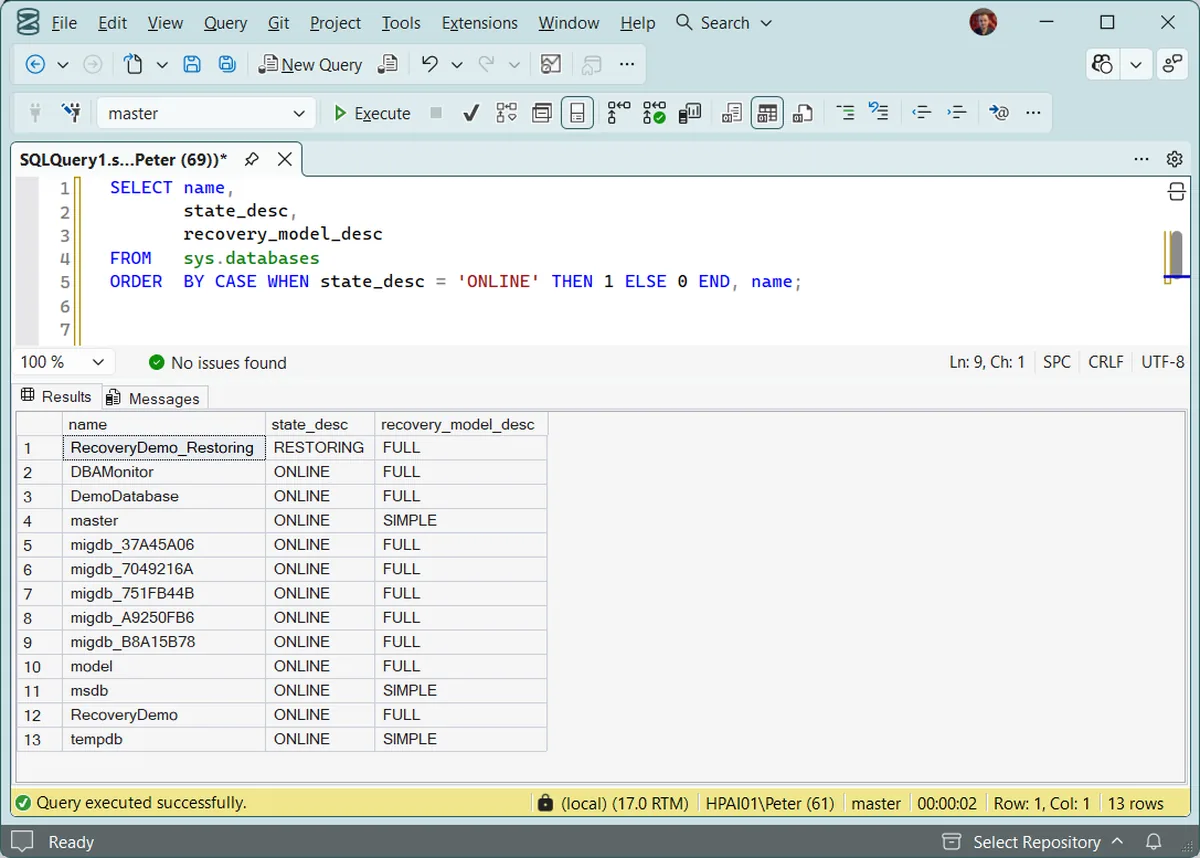
Task: Open the Extensions menu
Action: pyautogui.click(x=480, y=23)
